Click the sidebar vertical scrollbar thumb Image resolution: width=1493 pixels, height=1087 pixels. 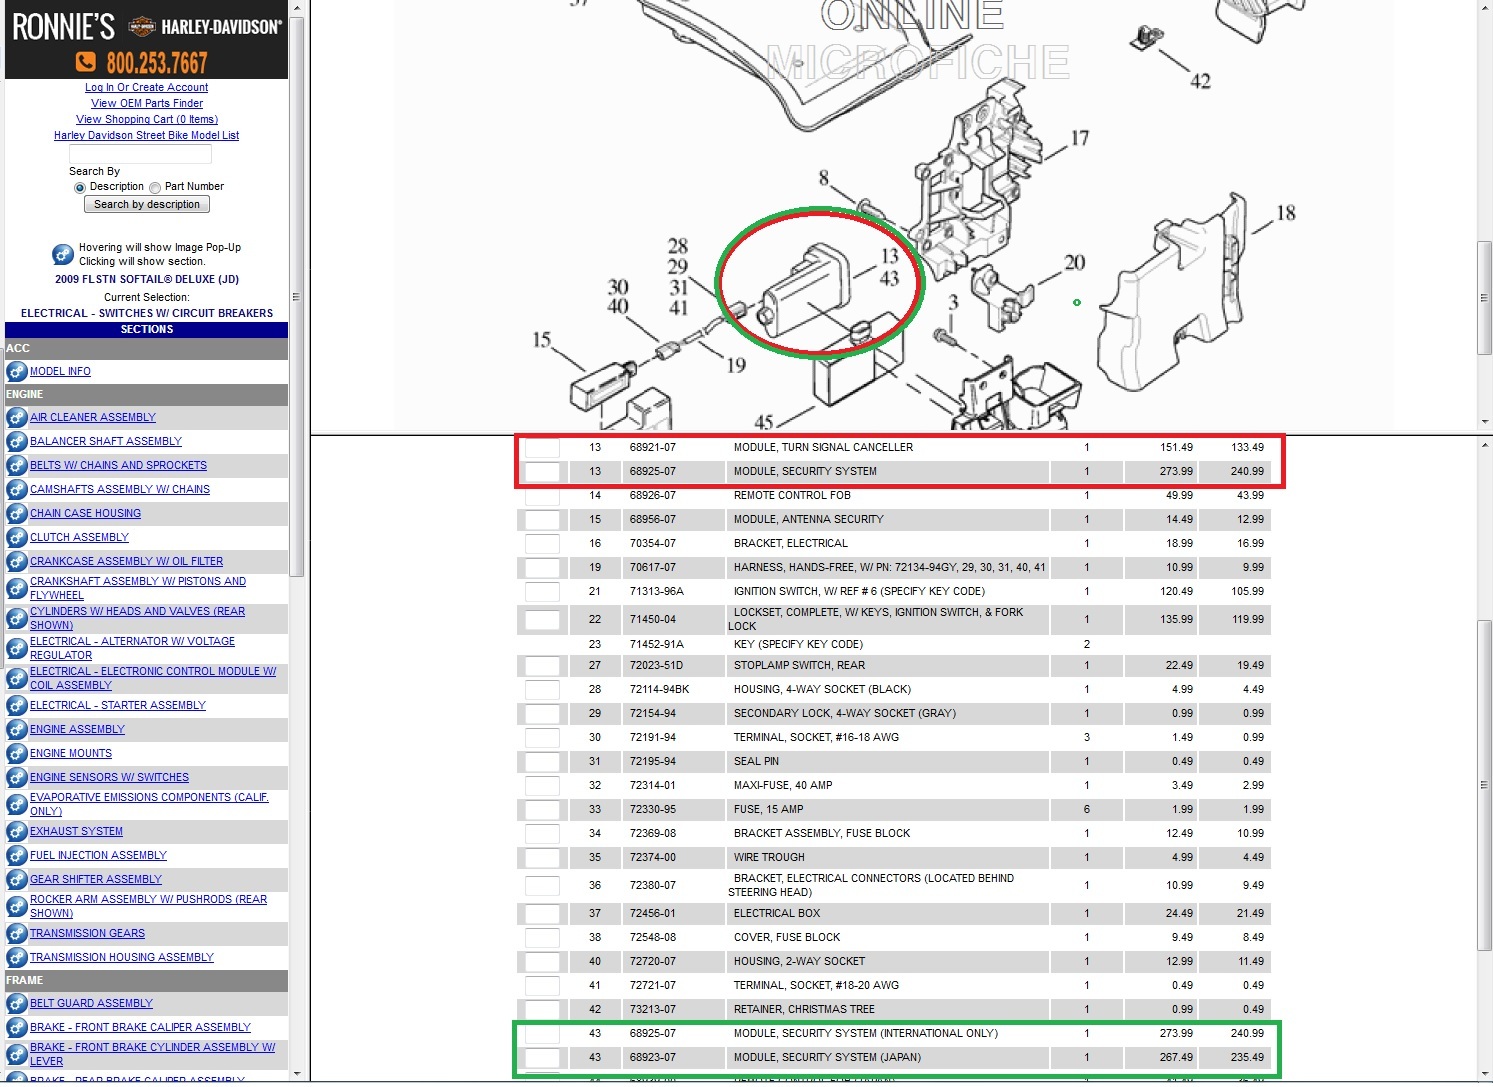tap(296, 297)
